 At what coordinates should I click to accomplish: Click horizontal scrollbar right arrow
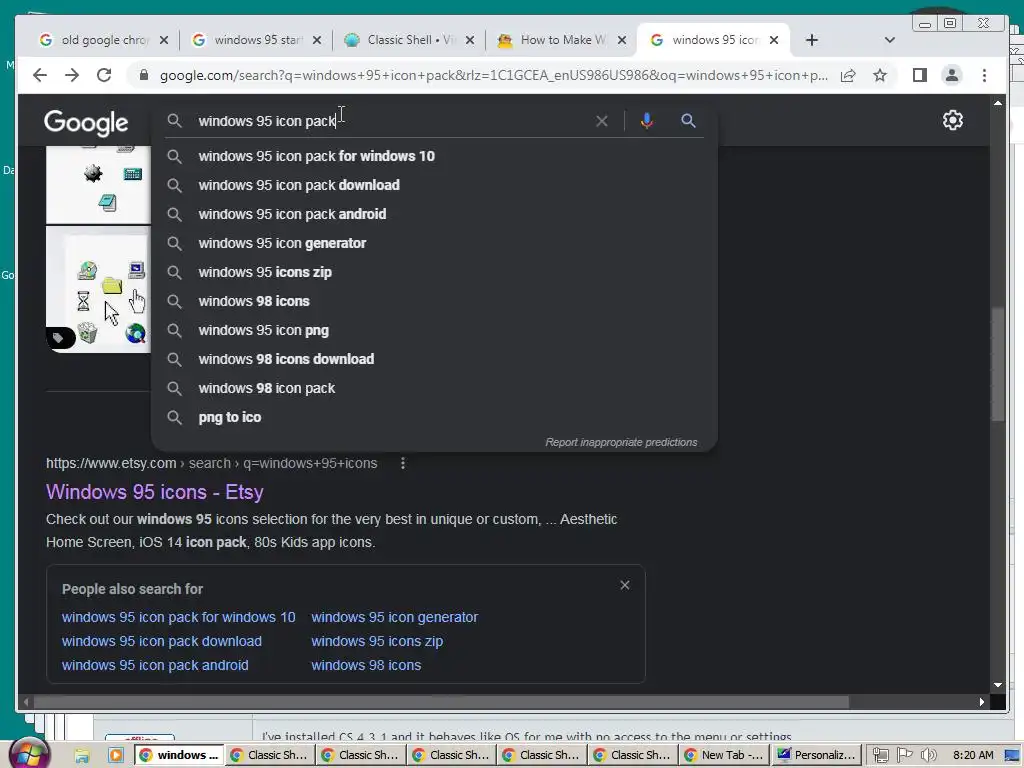point(982,702)
